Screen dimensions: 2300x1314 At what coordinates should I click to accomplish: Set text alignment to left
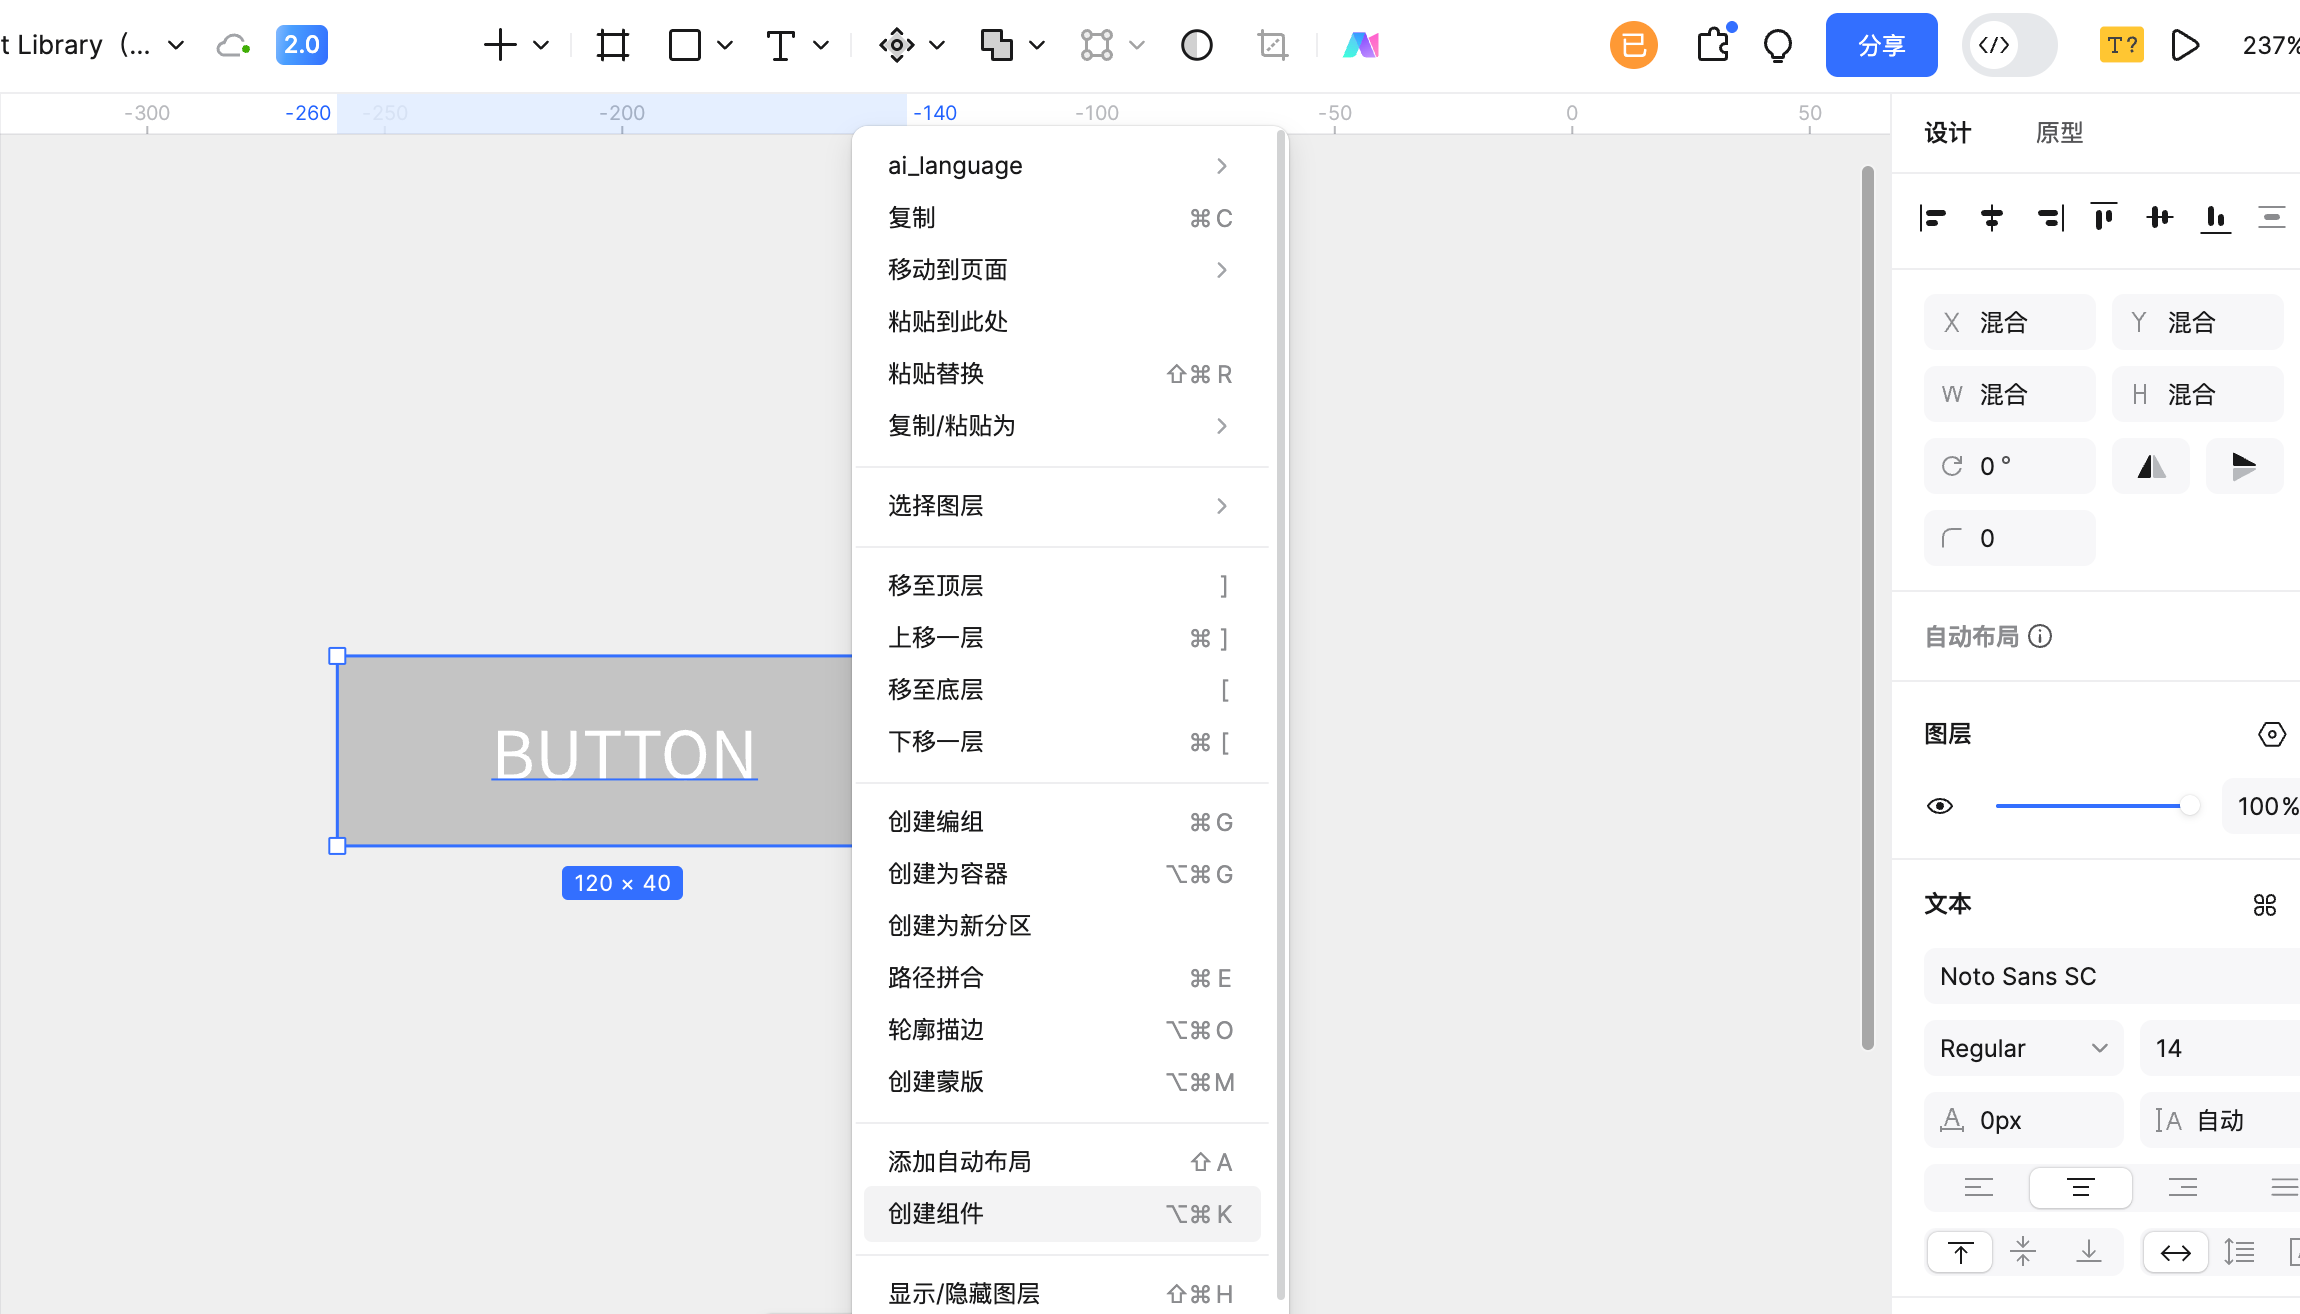(1979, 1188)
